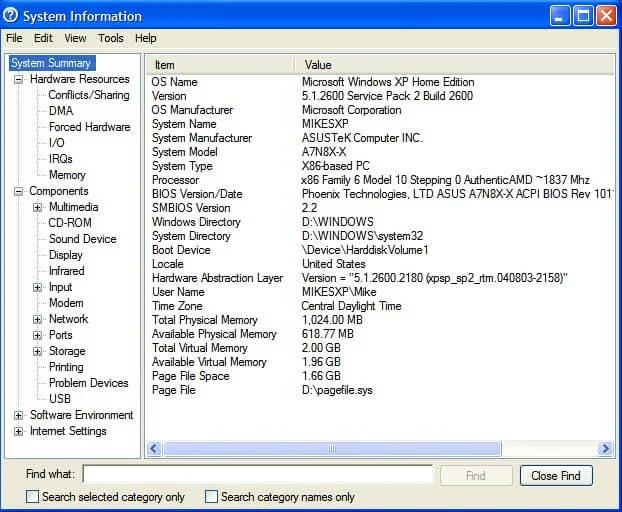
Task: Select the Windows Directory row
Action: click(x=380, y=222)
